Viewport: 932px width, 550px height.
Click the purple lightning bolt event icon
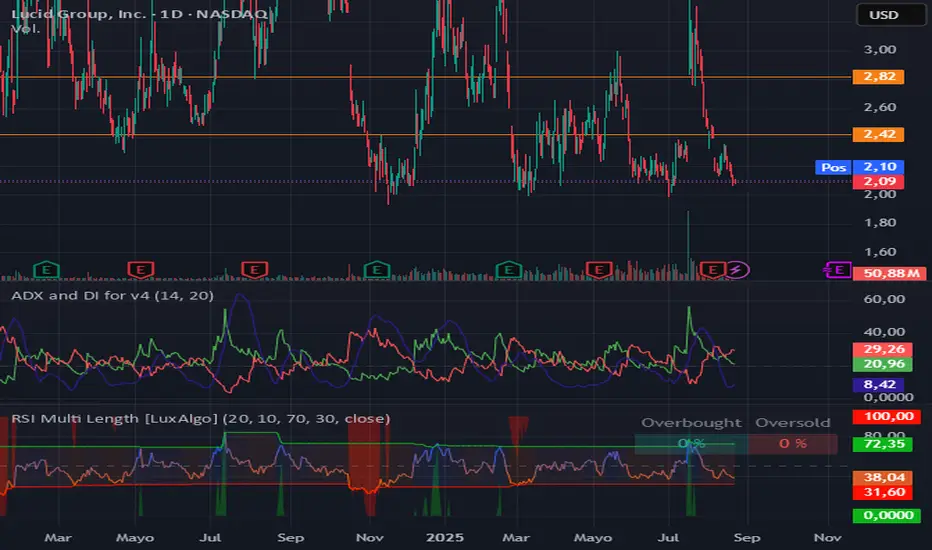coord(737,271)
